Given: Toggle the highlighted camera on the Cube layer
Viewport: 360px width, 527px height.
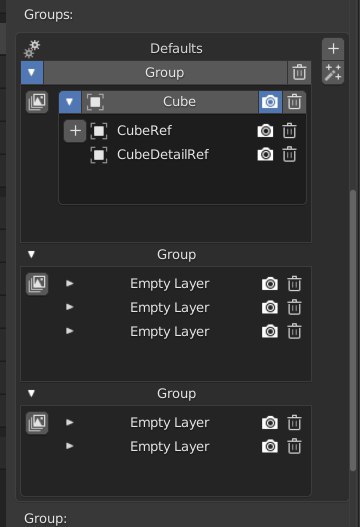Looking at the screenshot, I should click(270, 102).
